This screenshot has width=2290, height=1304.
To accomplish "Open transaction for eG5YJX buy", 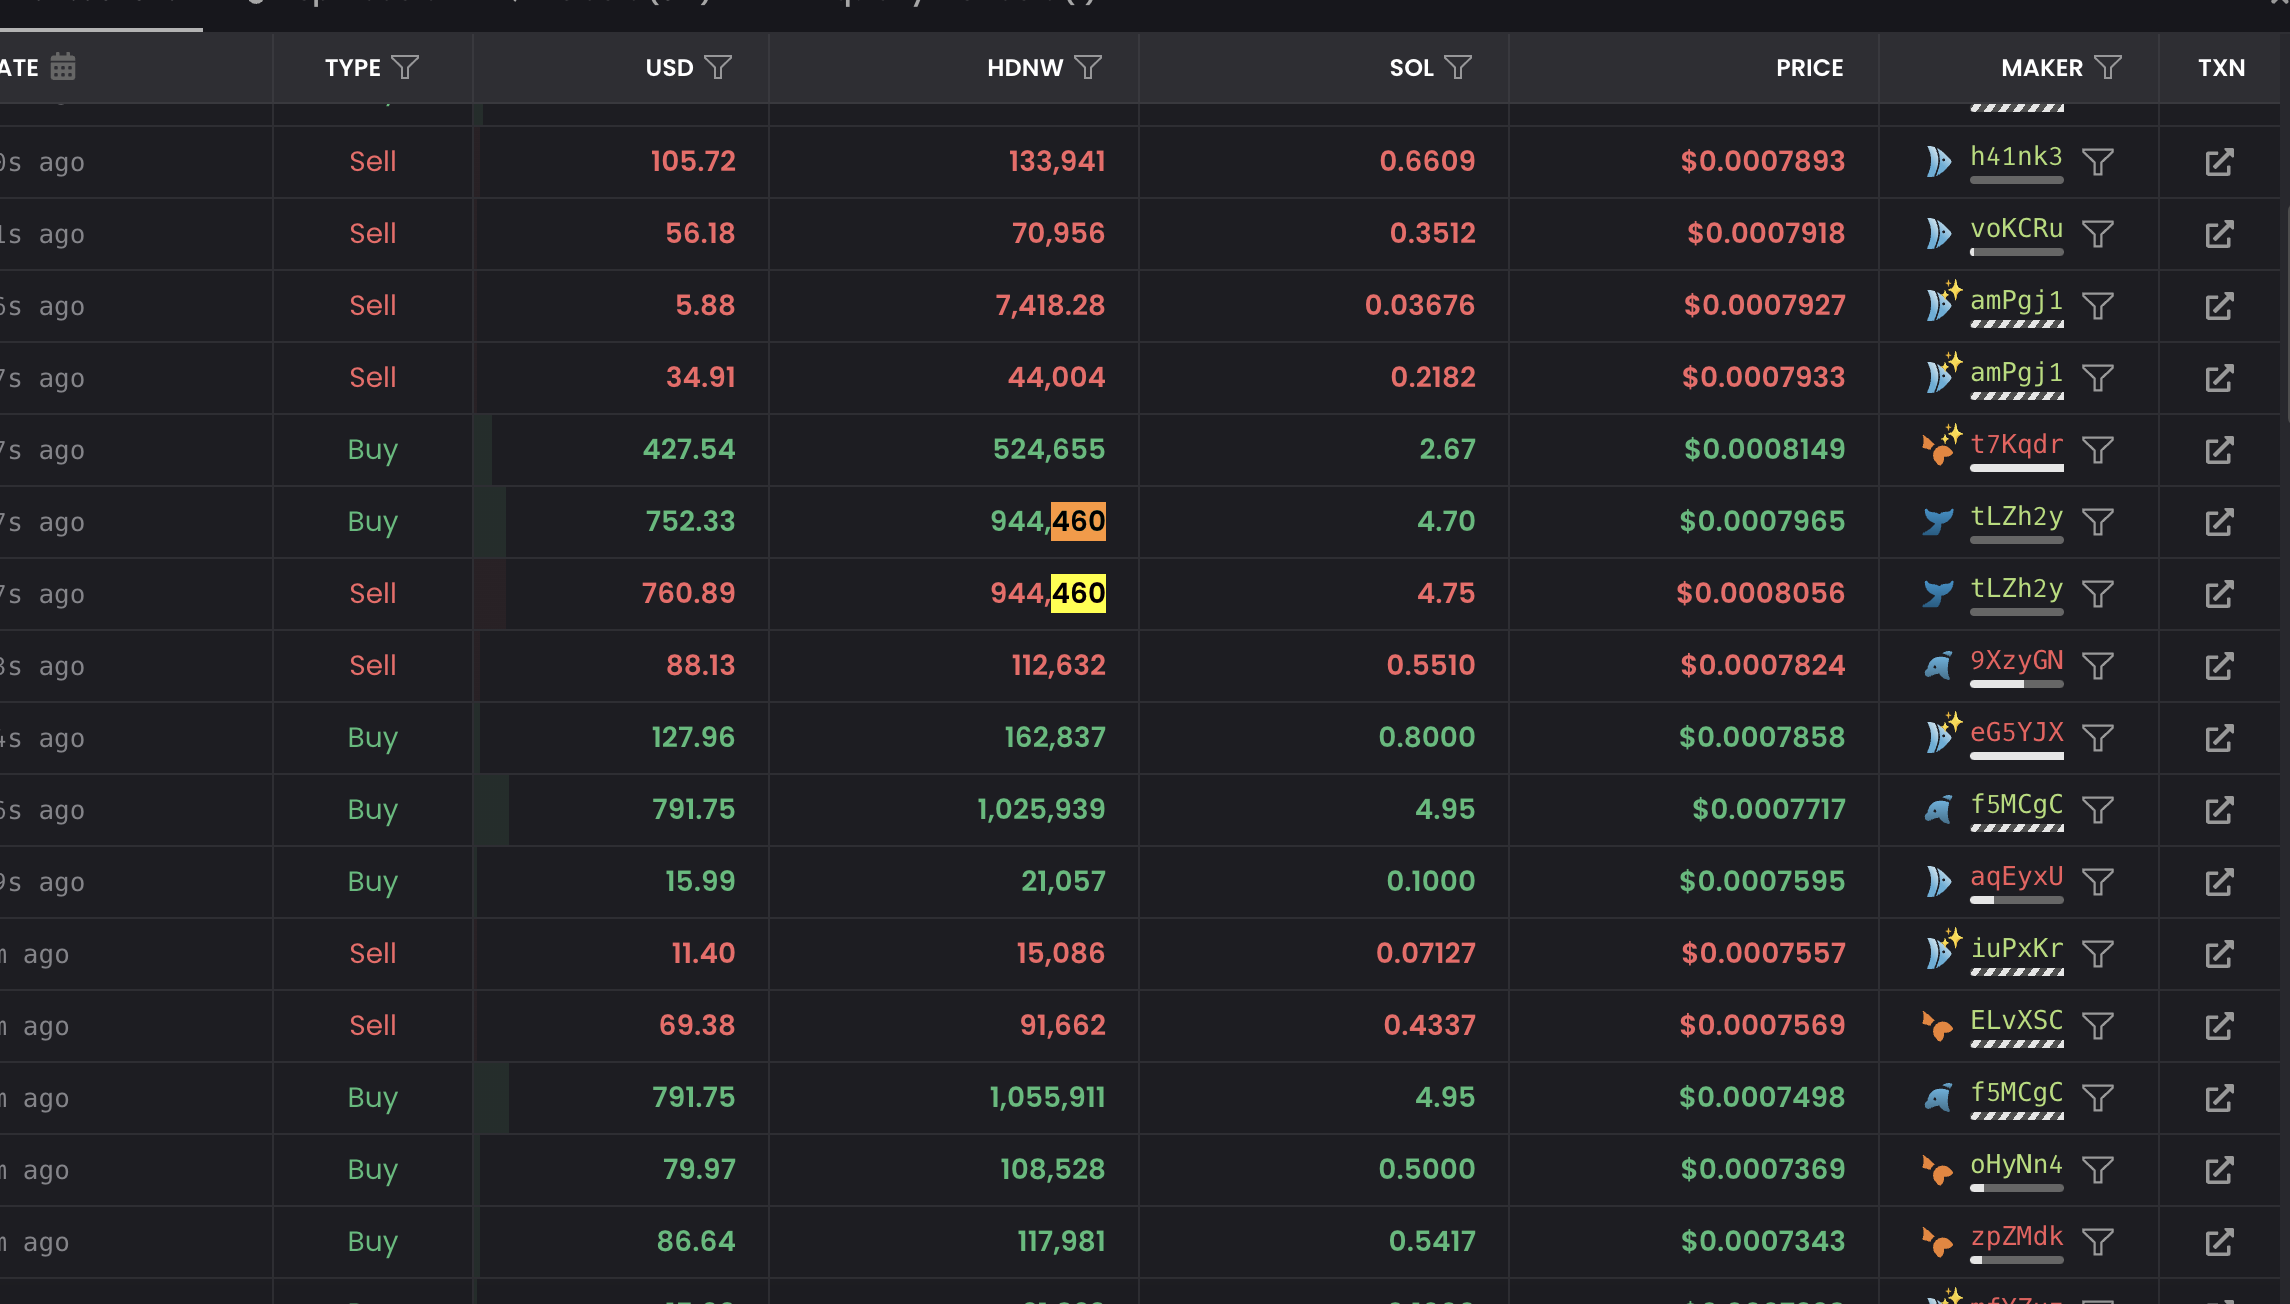I will click(2219, 737).
